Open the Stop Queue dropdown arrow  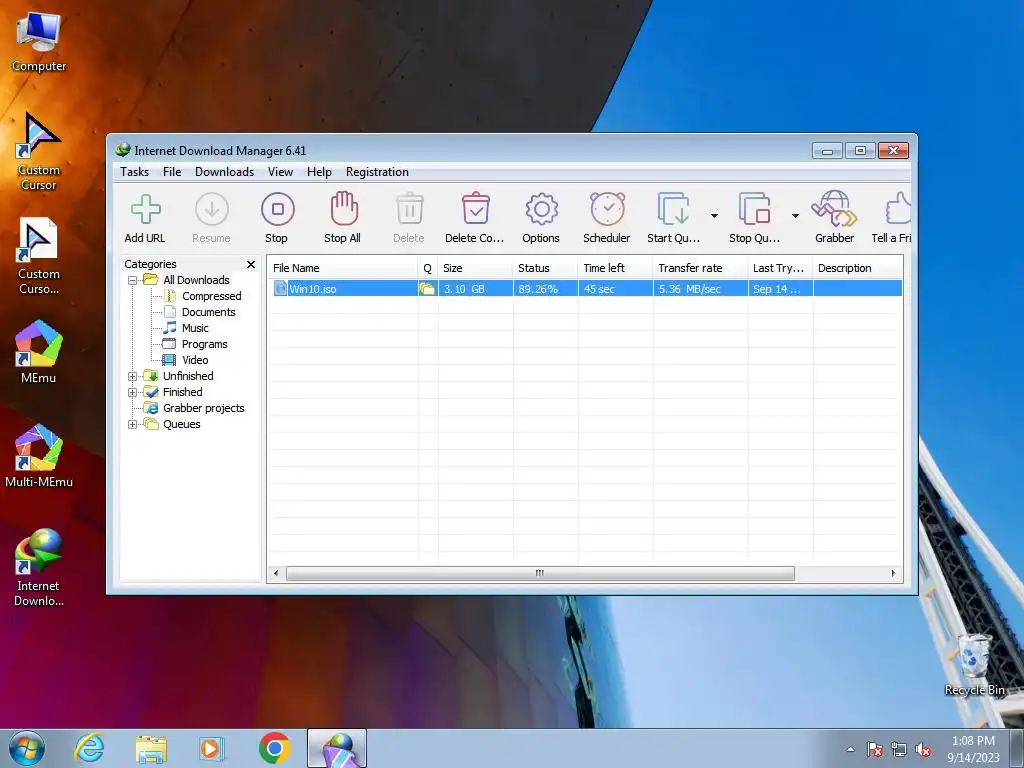795,216
